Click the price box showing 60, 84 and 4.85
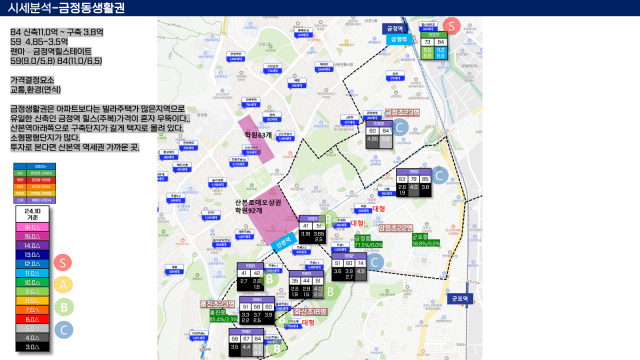Screen dimensions: 640x360 click(379, 134)
